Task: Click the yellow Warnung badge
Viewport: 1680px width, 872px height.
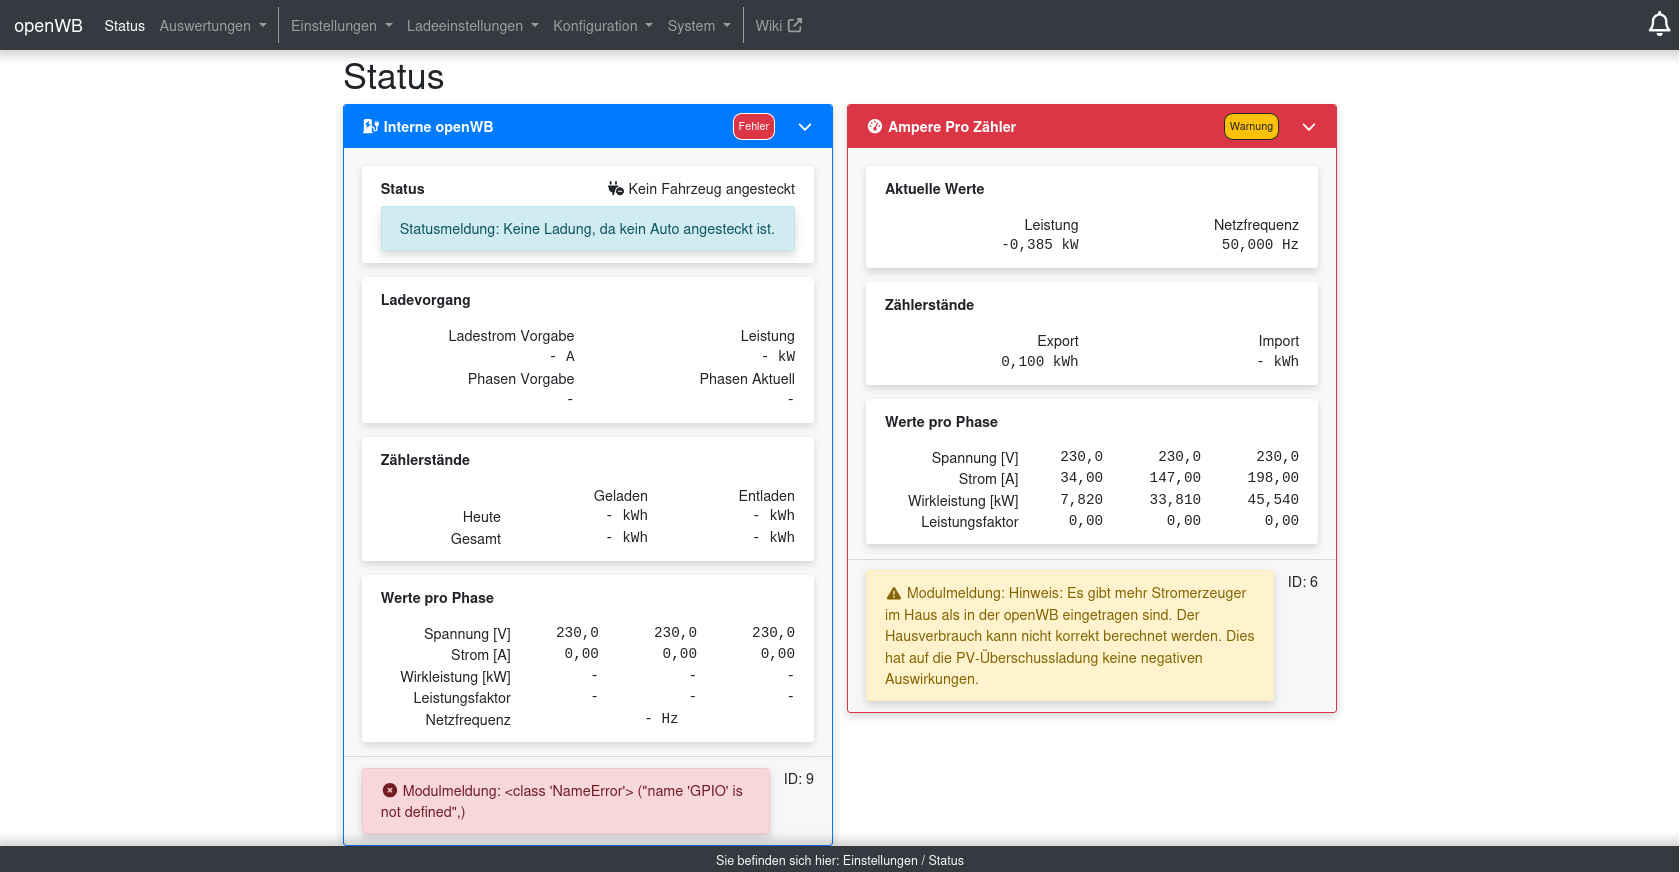Action: [x=1251, y=126]
